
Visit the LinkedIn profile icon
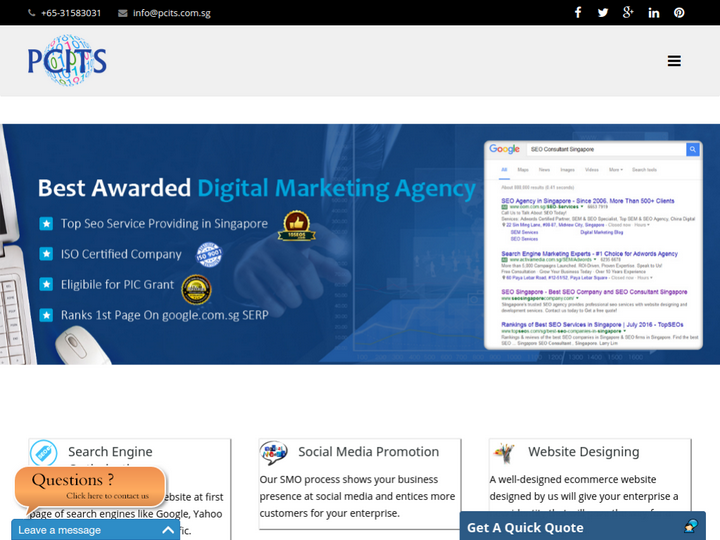[x=654, y=13]
